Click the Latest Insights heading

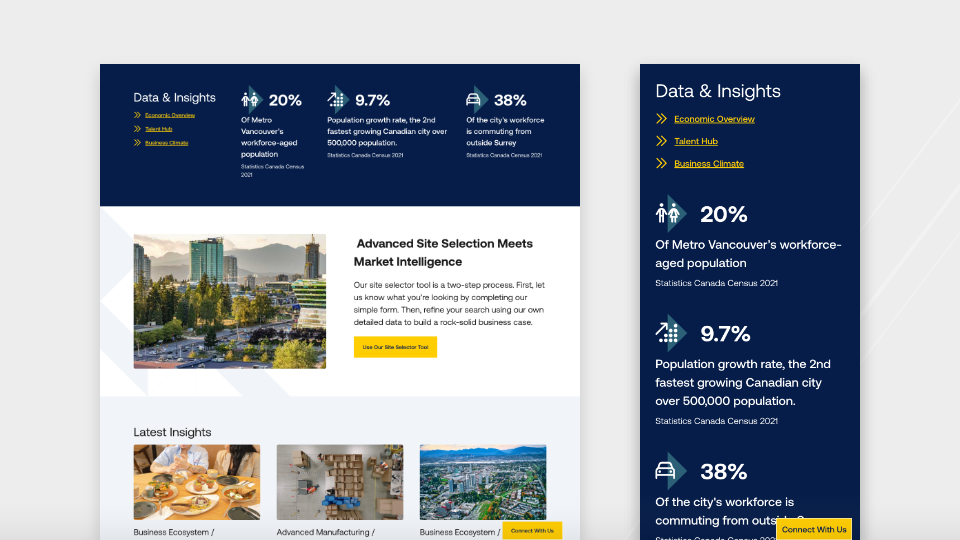point(172,432)
